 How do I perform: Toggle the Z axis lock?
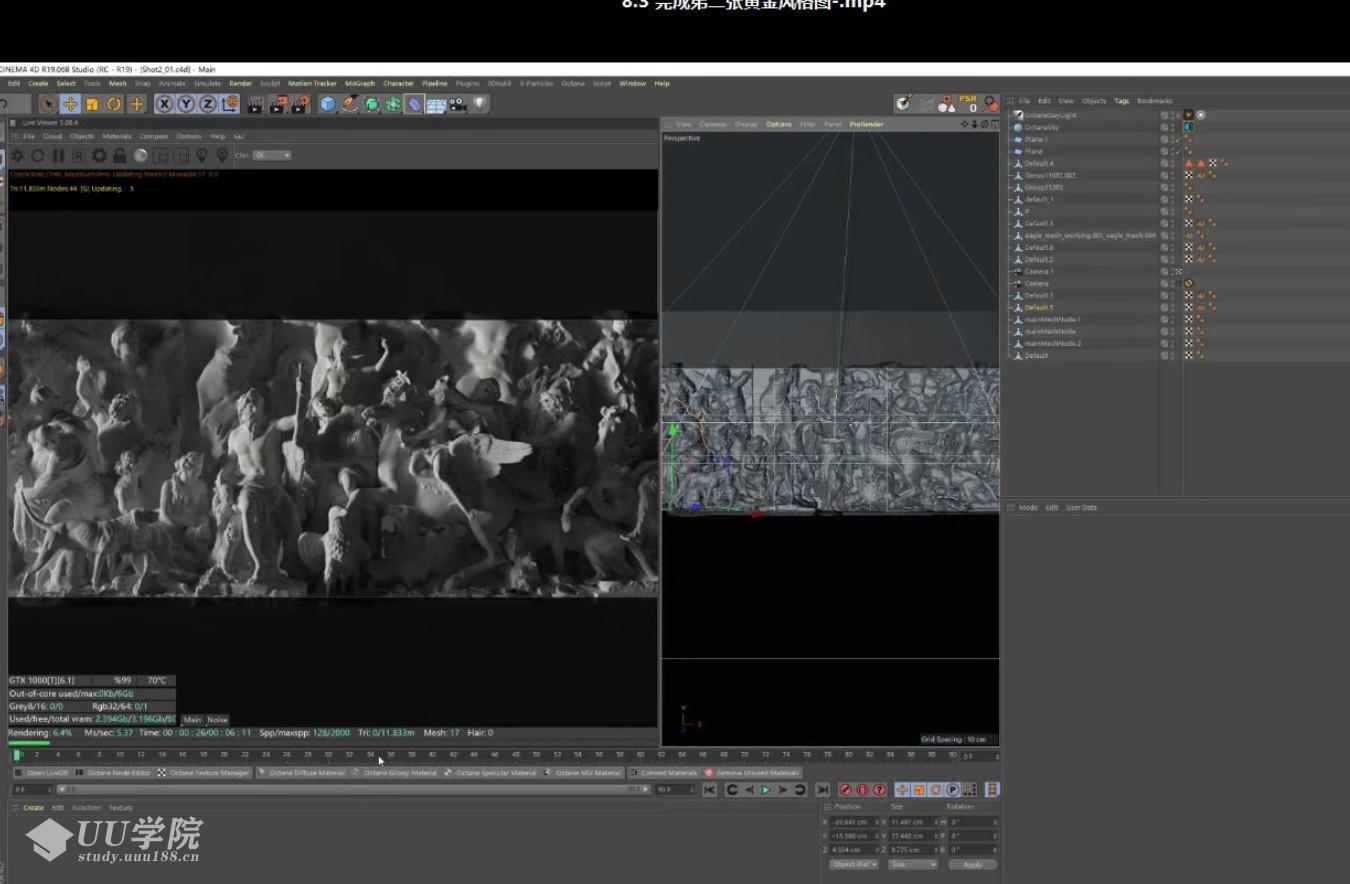[208, 104]
